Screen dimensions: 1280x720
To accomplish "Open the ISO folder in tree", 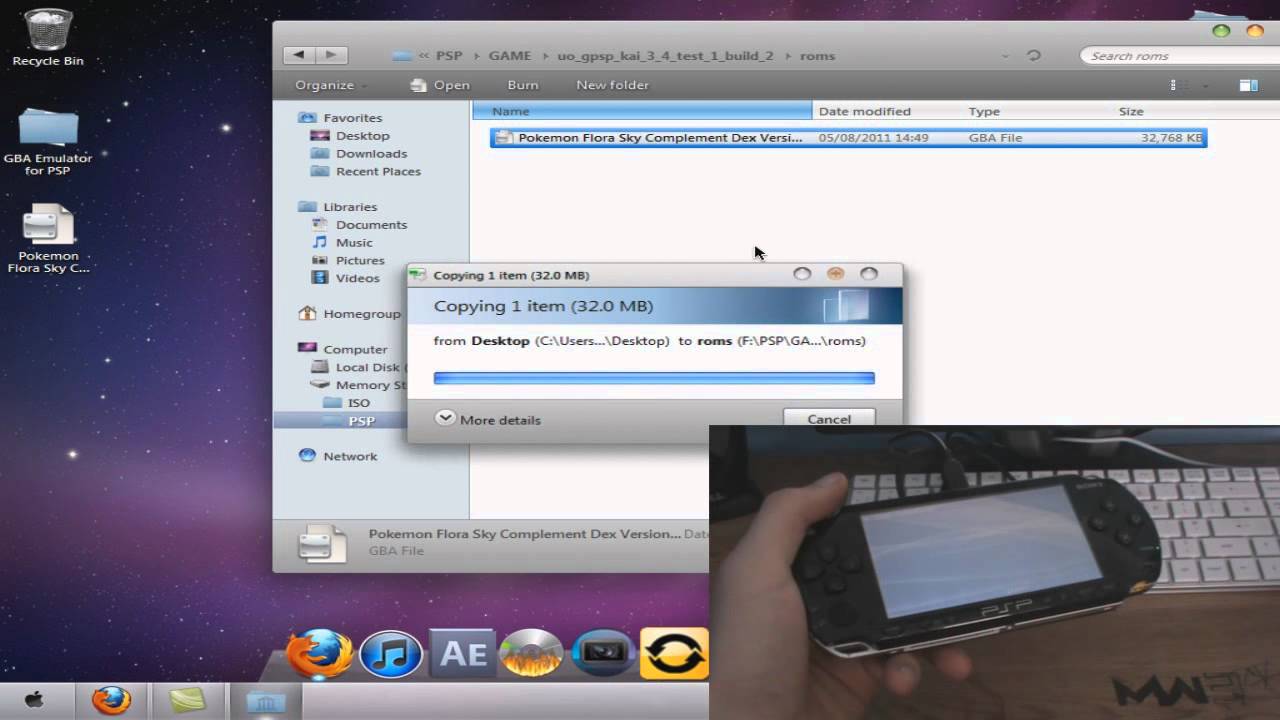I will (x=358, y=404).
